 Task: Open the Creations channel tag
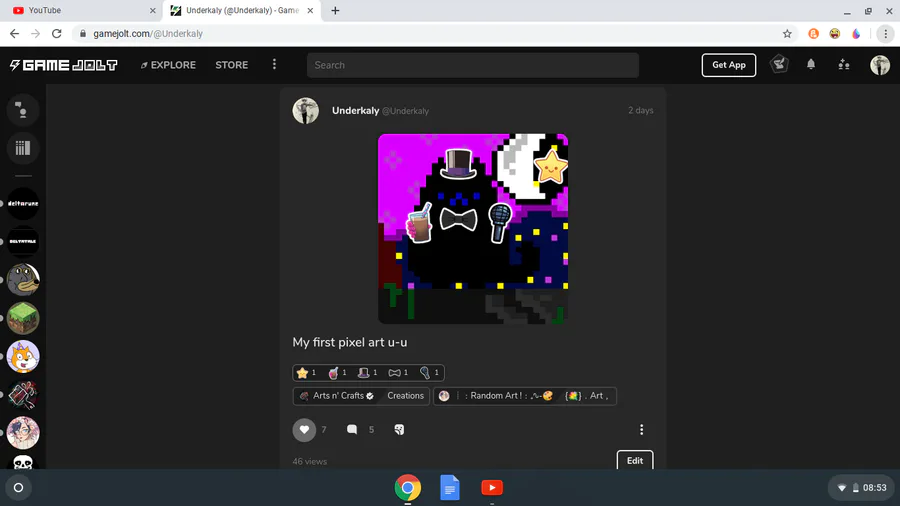click(x=405, y=396)
